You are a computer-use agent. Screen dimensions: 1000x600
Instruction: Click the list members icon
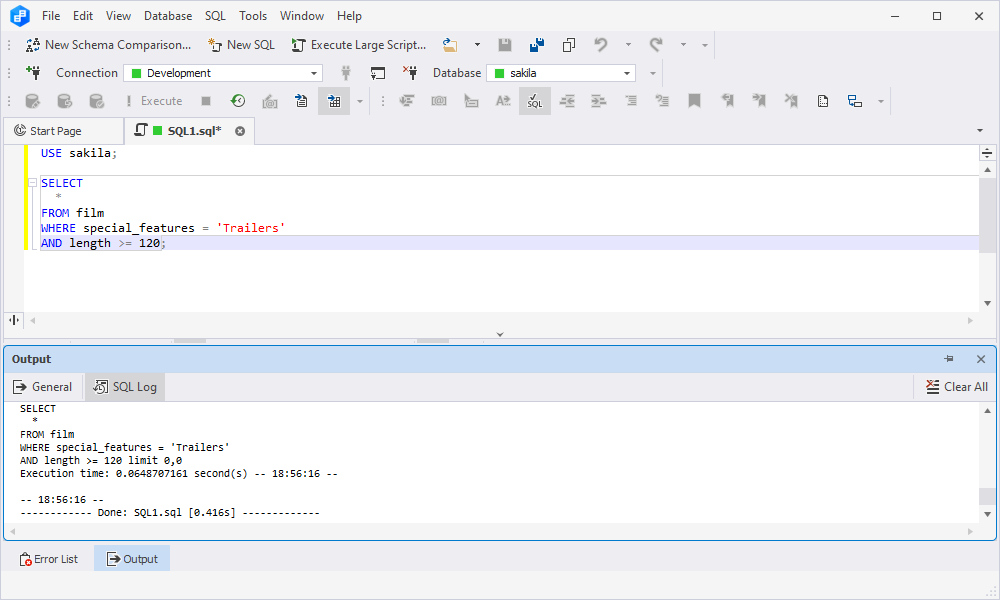407,101
